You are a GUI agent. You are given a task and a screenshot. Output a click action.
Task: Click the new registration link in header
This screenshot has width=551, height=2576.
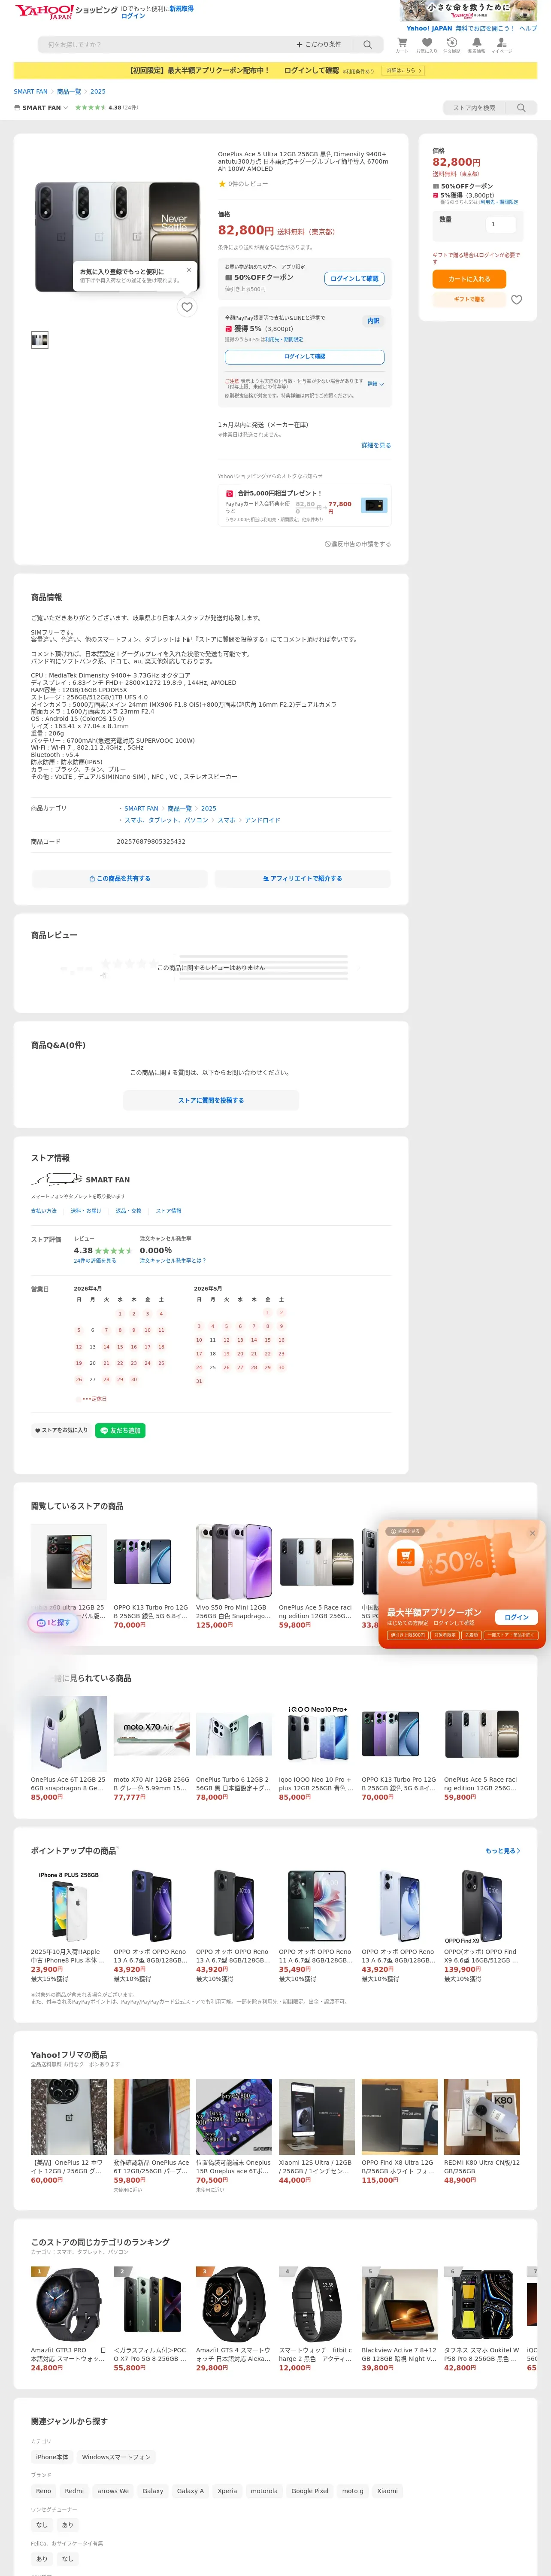181,8
